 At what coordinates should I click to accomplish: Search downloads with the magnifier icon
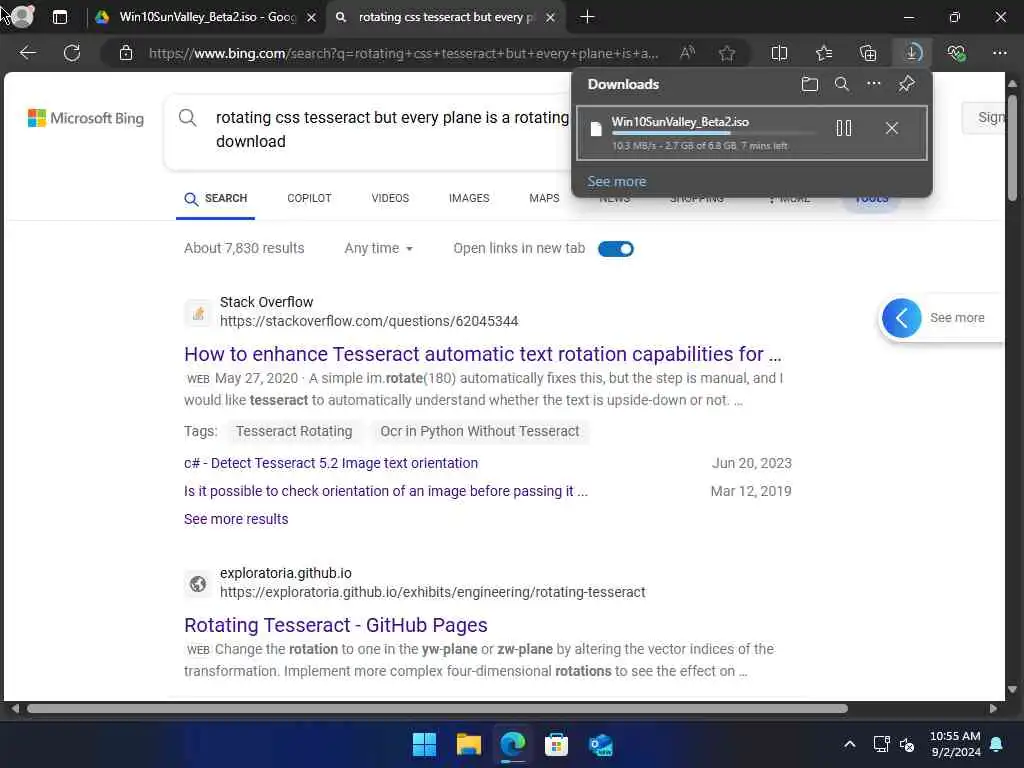point(842,84)
